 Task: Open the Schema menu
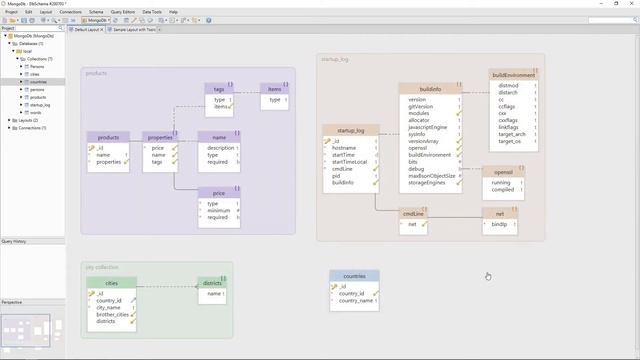tap(96, 12)
